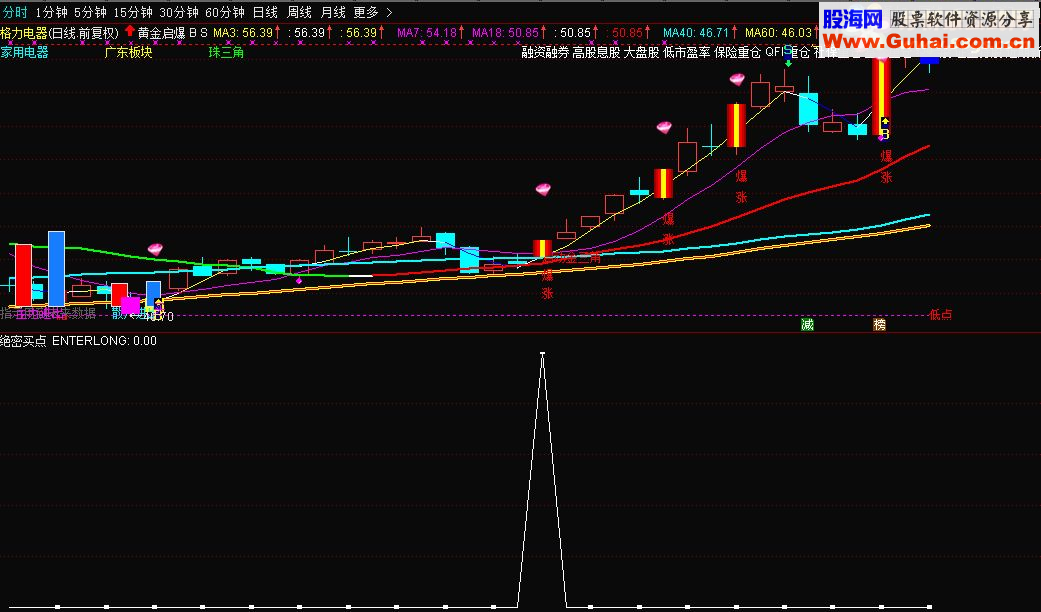Click the 榜 badge on the time axis
The width and height of the screenshot is (1041, 612).
[x=880, y=325]
